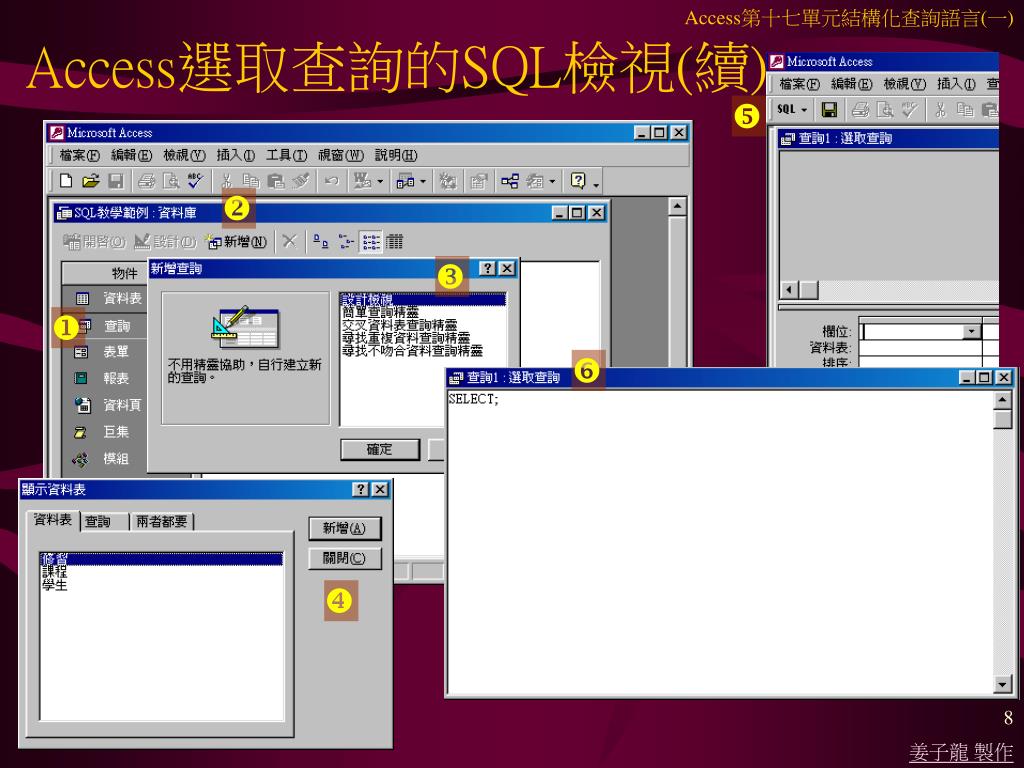Click left scroll arrow in query design pane

(x=789, y=290)
